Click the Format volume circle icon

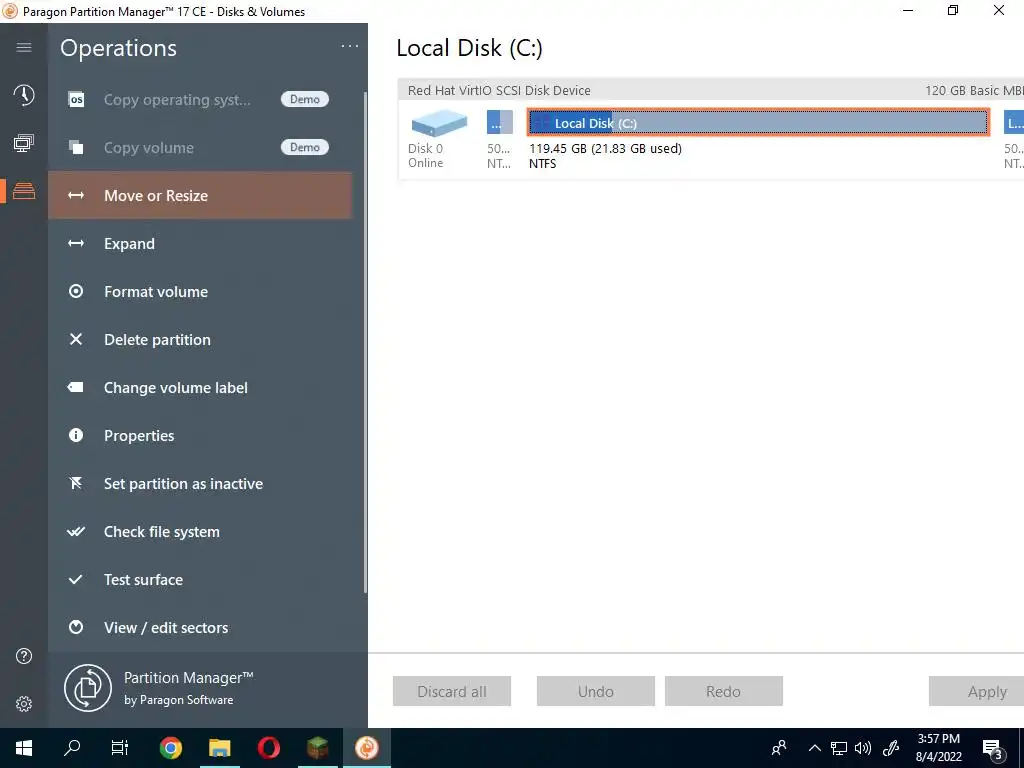[76, 291]
